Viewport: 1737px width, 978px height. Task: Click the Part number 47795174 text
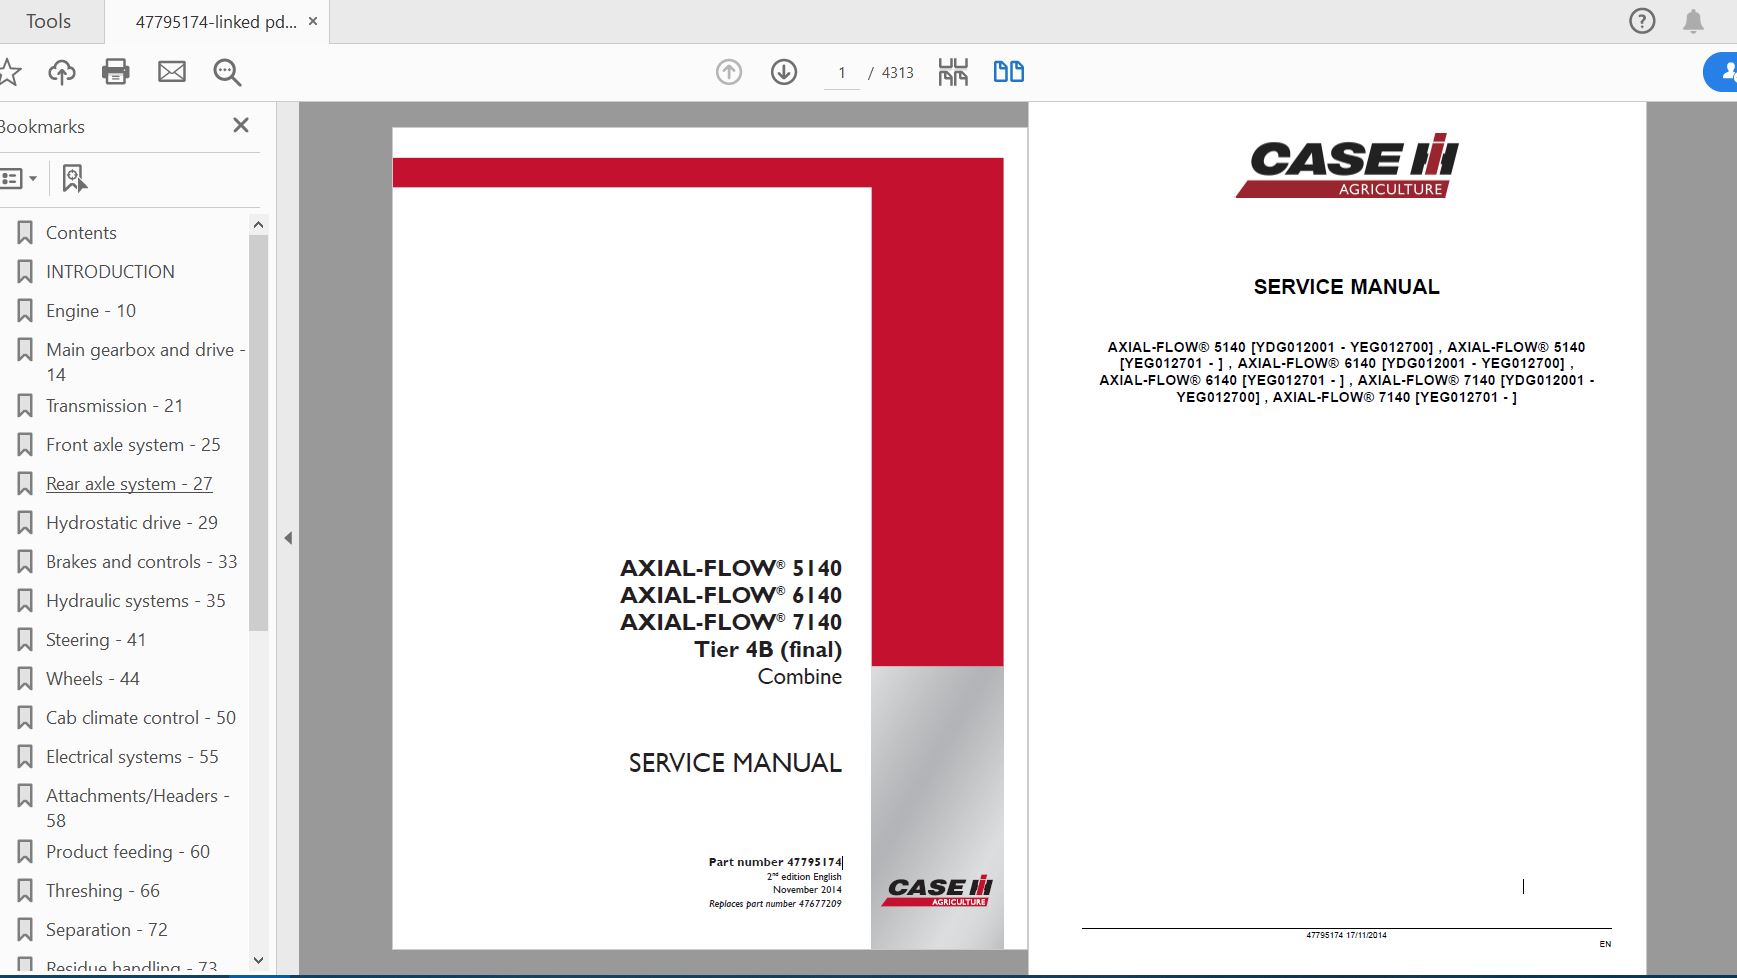(x=775, y=862)
